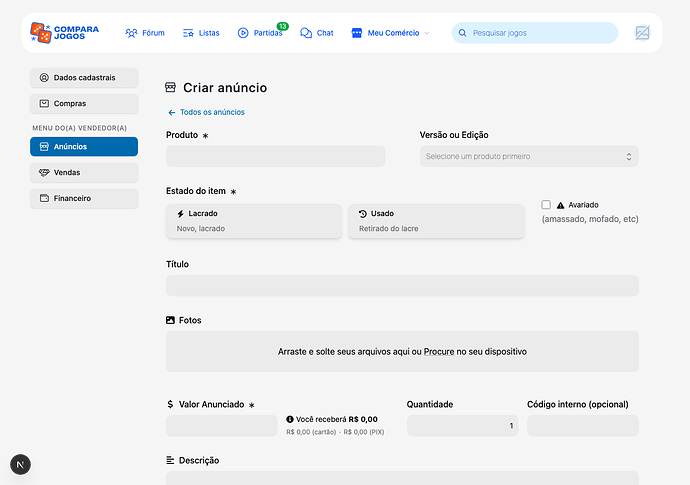Screen dimensions: 690x485
Task: Click the Next.js dev tools badge
Action: click(20, 465)
